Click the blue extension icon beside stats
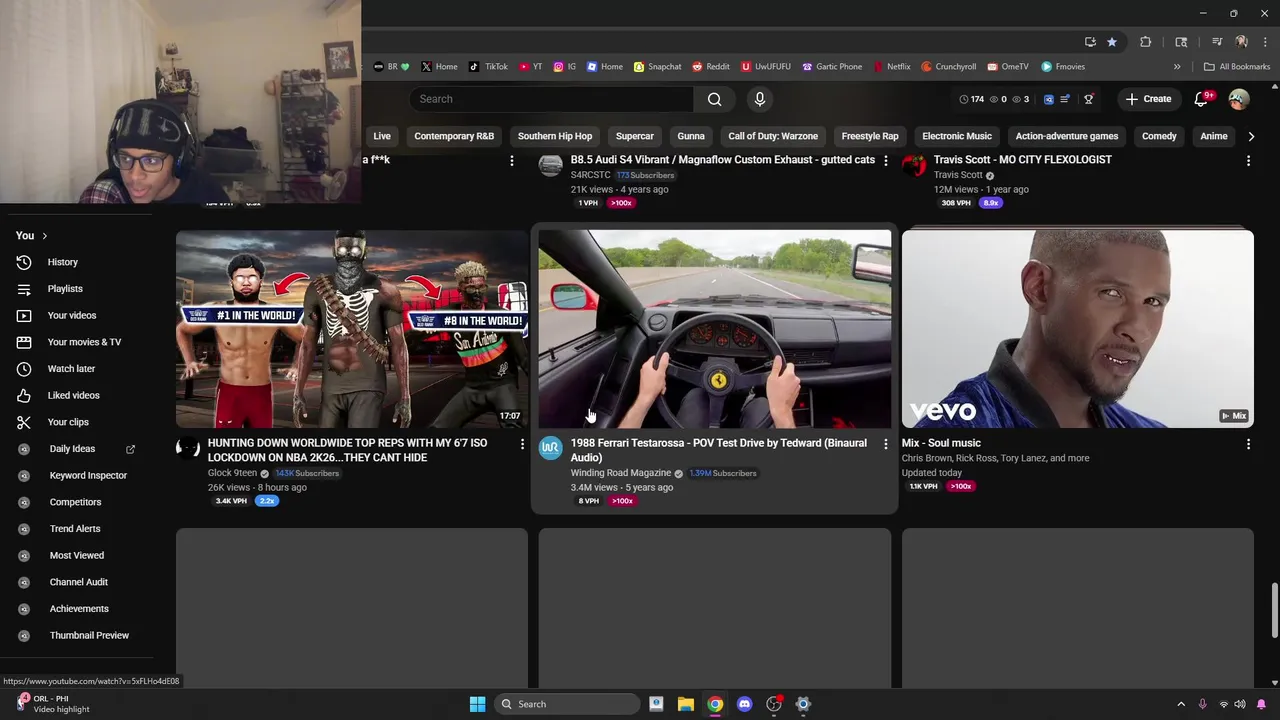Image resolution: width=1280 pixels, height=720 pixels. click(1048, 99)
